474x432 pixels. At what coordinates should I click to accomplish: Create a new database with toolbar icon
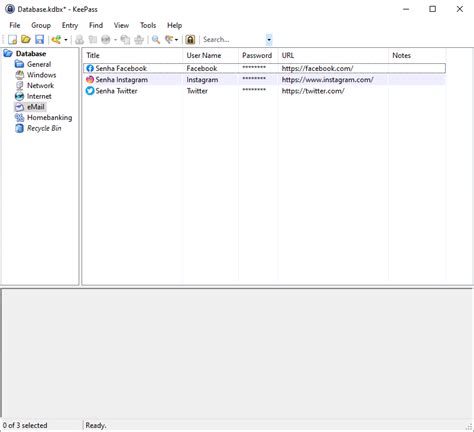coord(12,40)
